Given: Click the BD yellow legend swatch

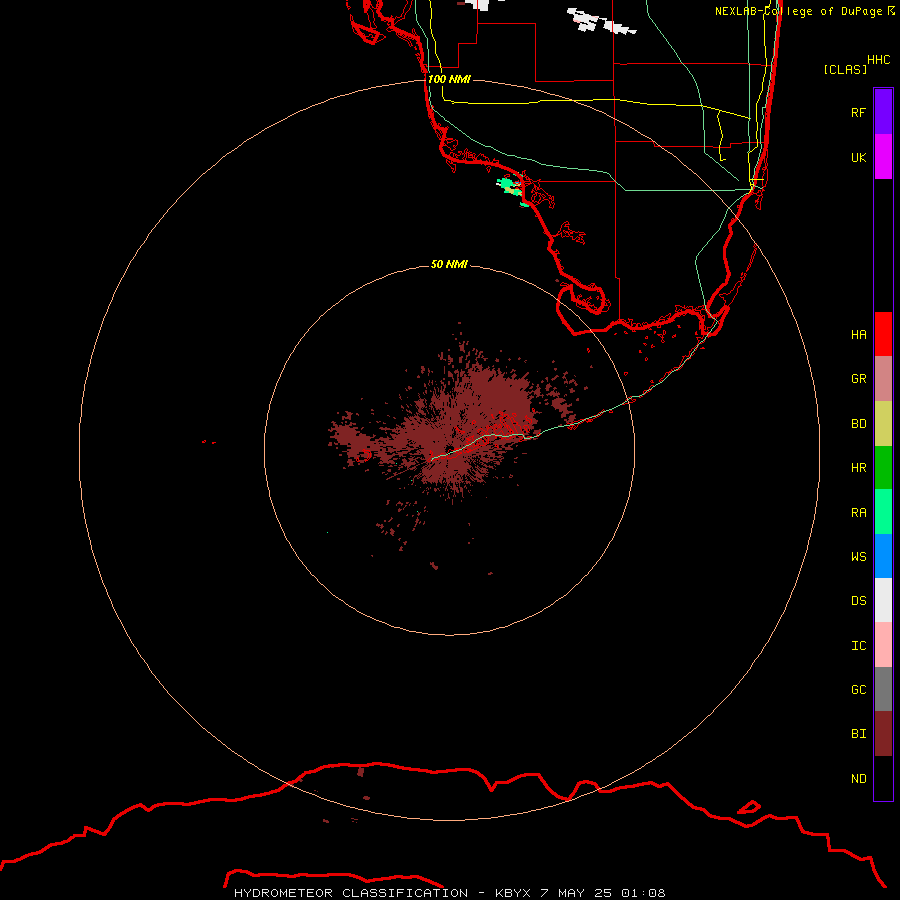Looking at the screenshot, I should pyautogui.click(x=883, y=424).
